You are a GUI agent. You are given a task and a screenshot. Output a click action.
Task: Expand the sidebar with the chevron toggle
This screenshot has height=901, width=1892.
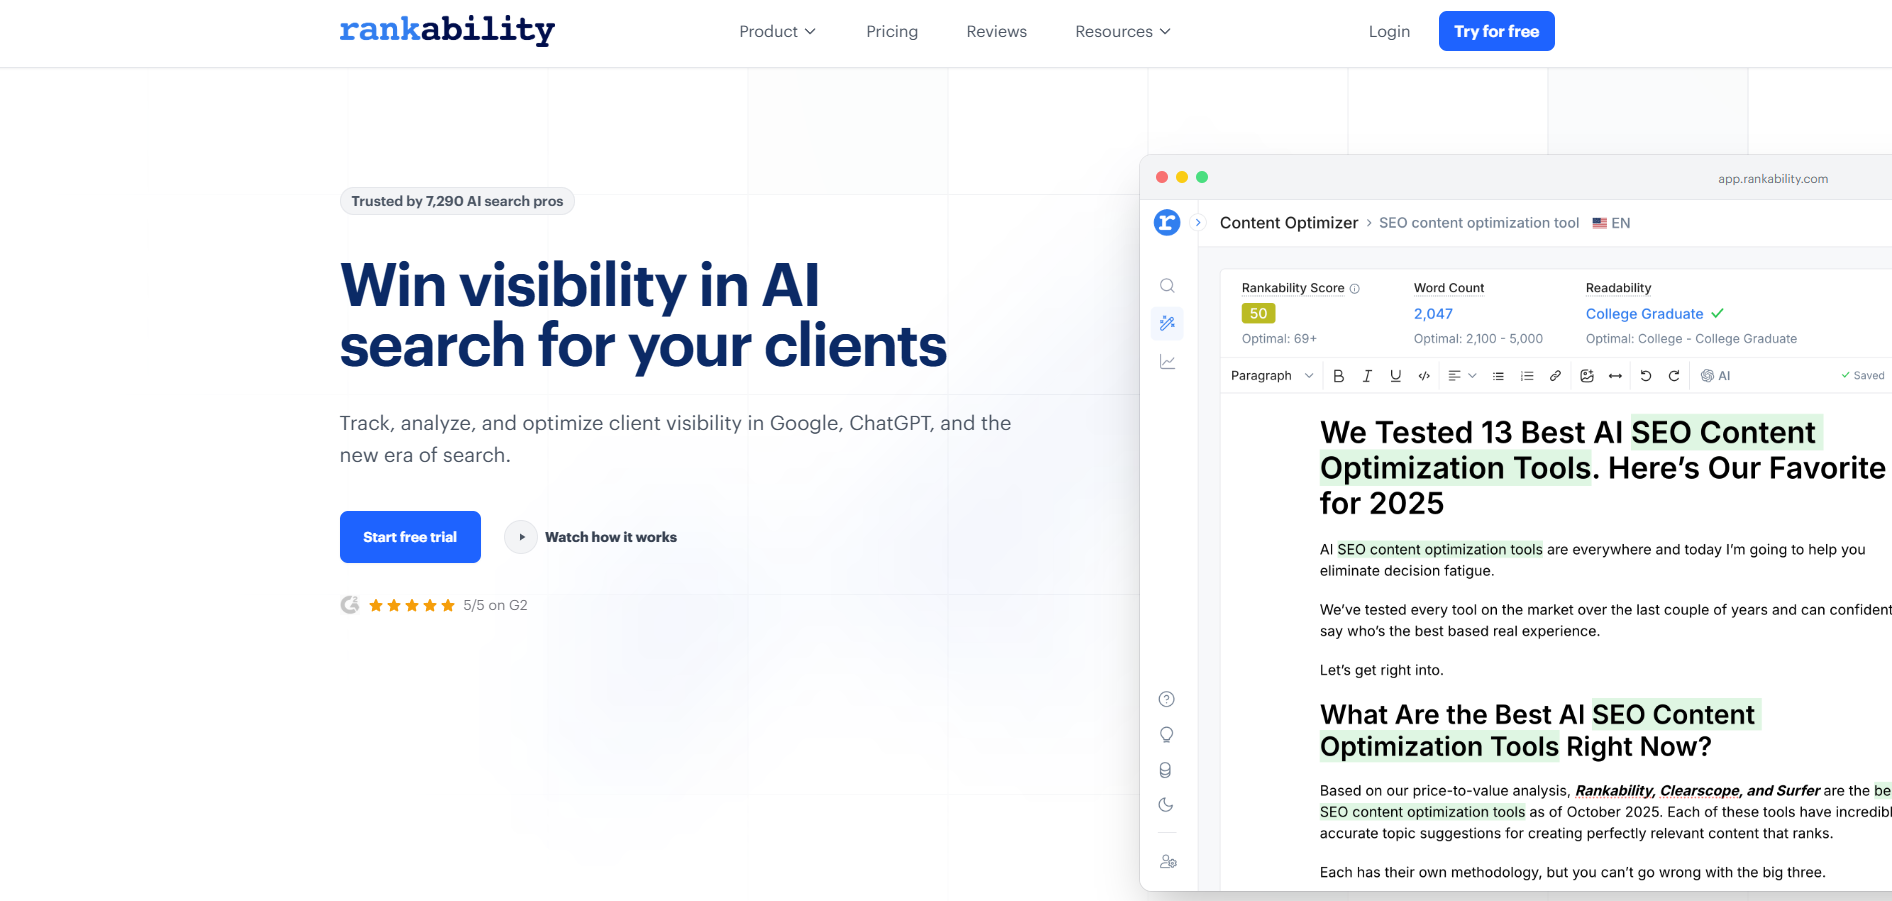click(x=1198, y=223)
